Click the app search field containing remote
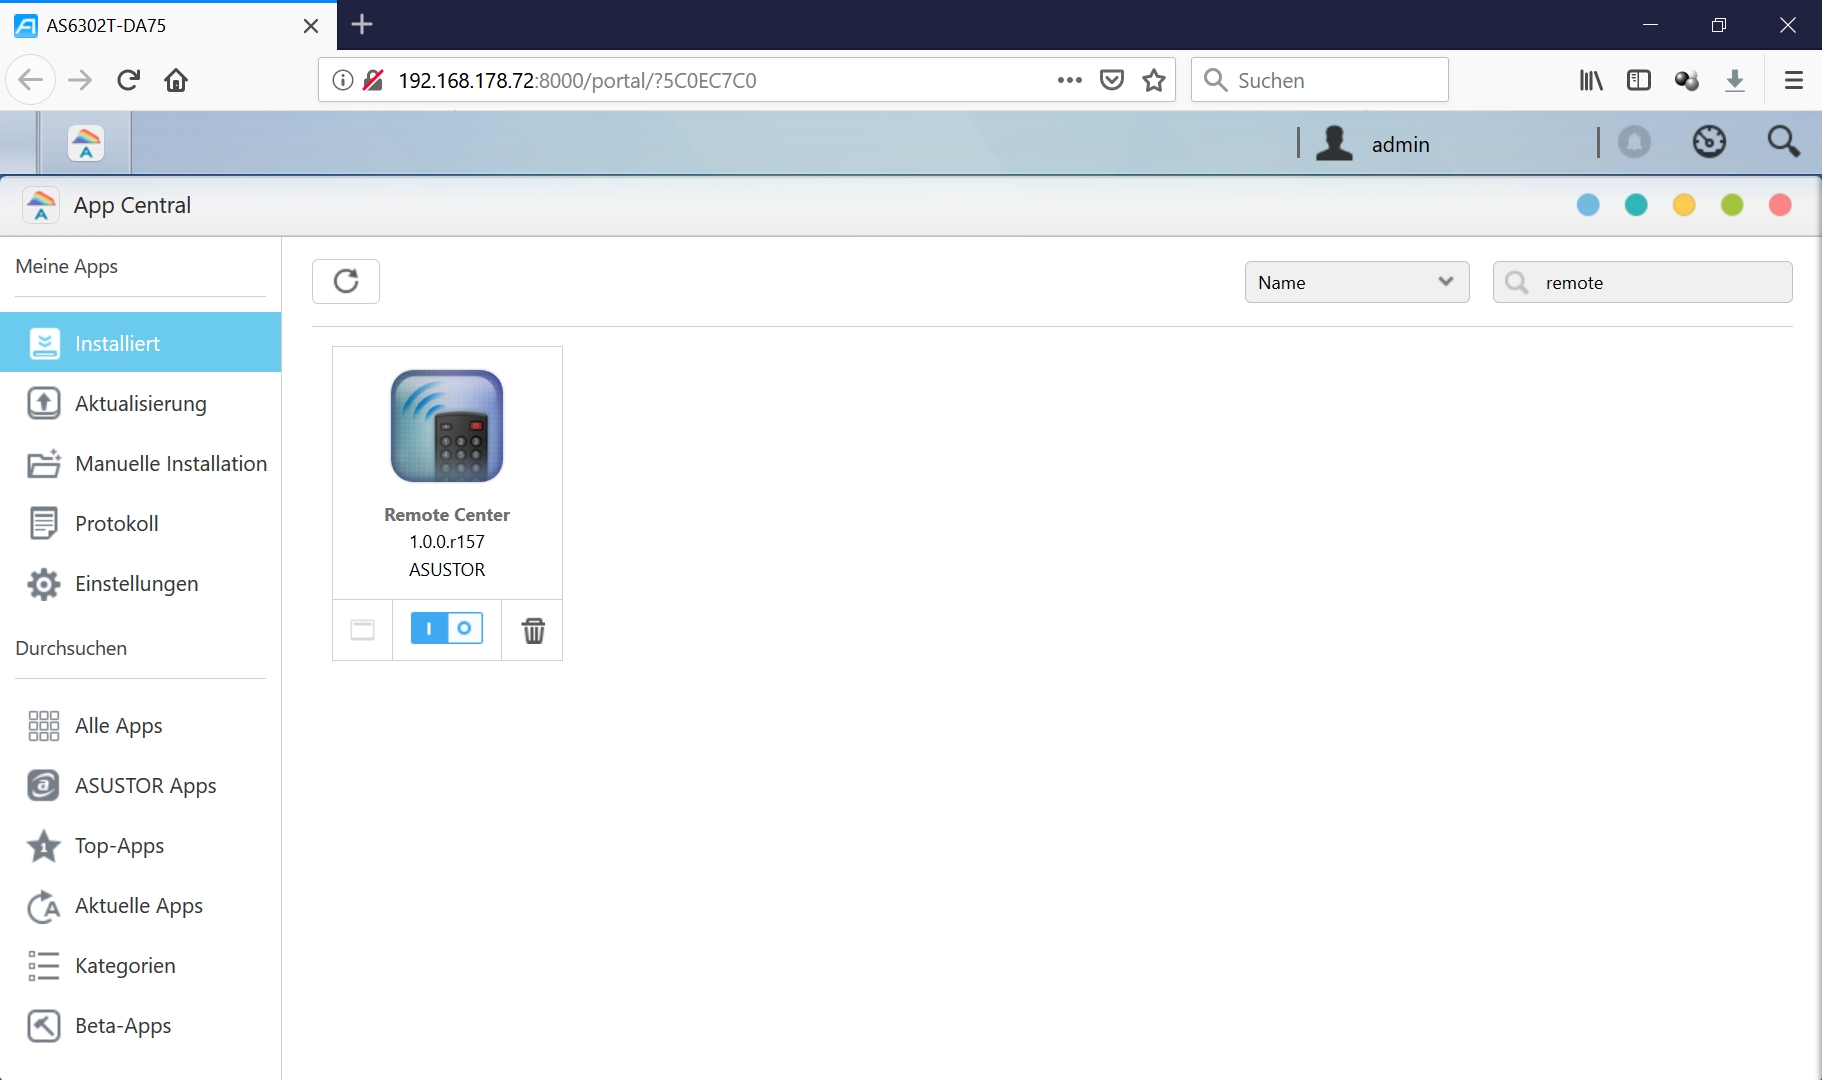Viewport: 1822px width, 1080px height. click(x=1642, y=282)
